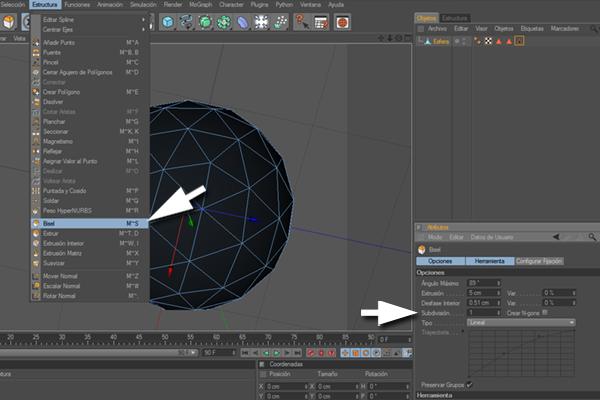Click the spline tool icon in toolbar
Screen dimensions: 600x400
pos(186,22)
